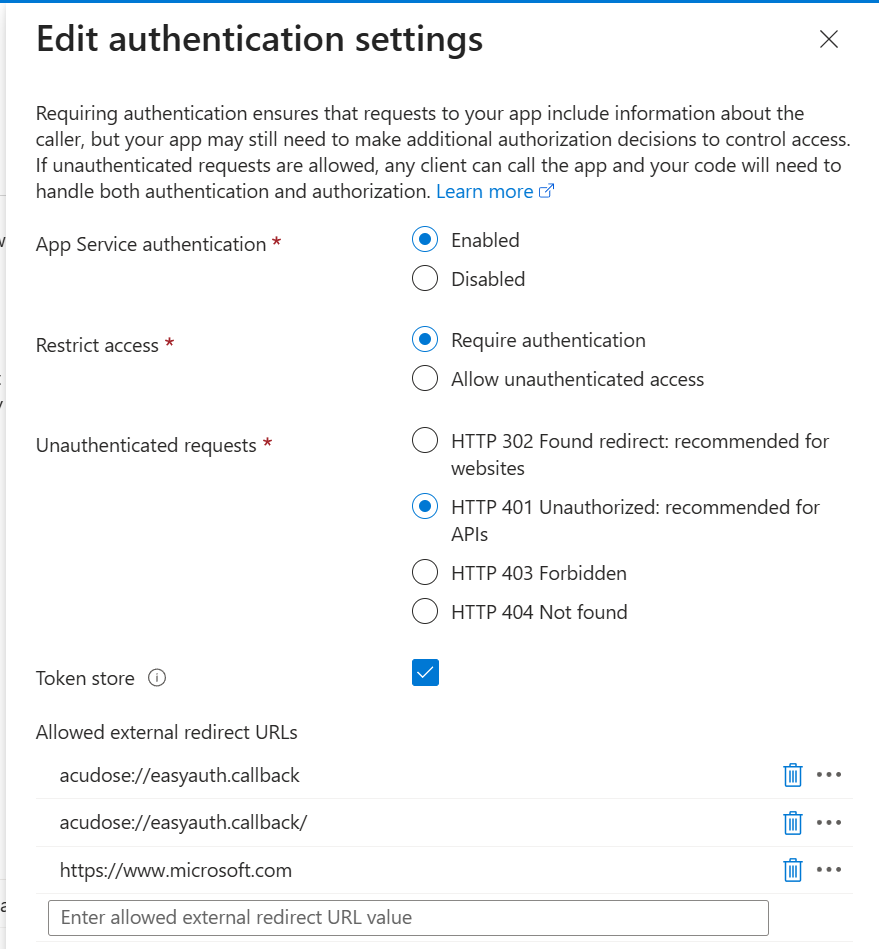Screen dimensions: 879x949
Task: Choose HTTP 403 Forbidden option
Action: click(425, 572)
